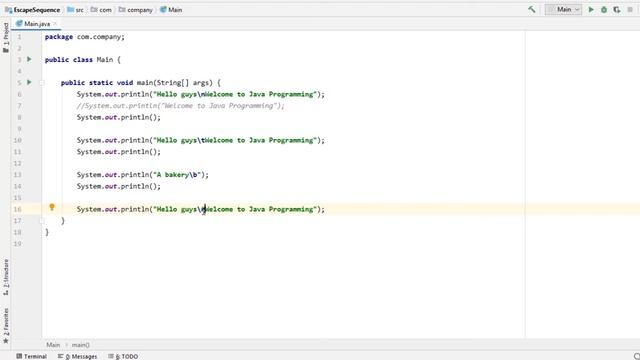This screenshot has width=640, height=360.
Task: Open the TODO tool window
Action: point(123,356)
